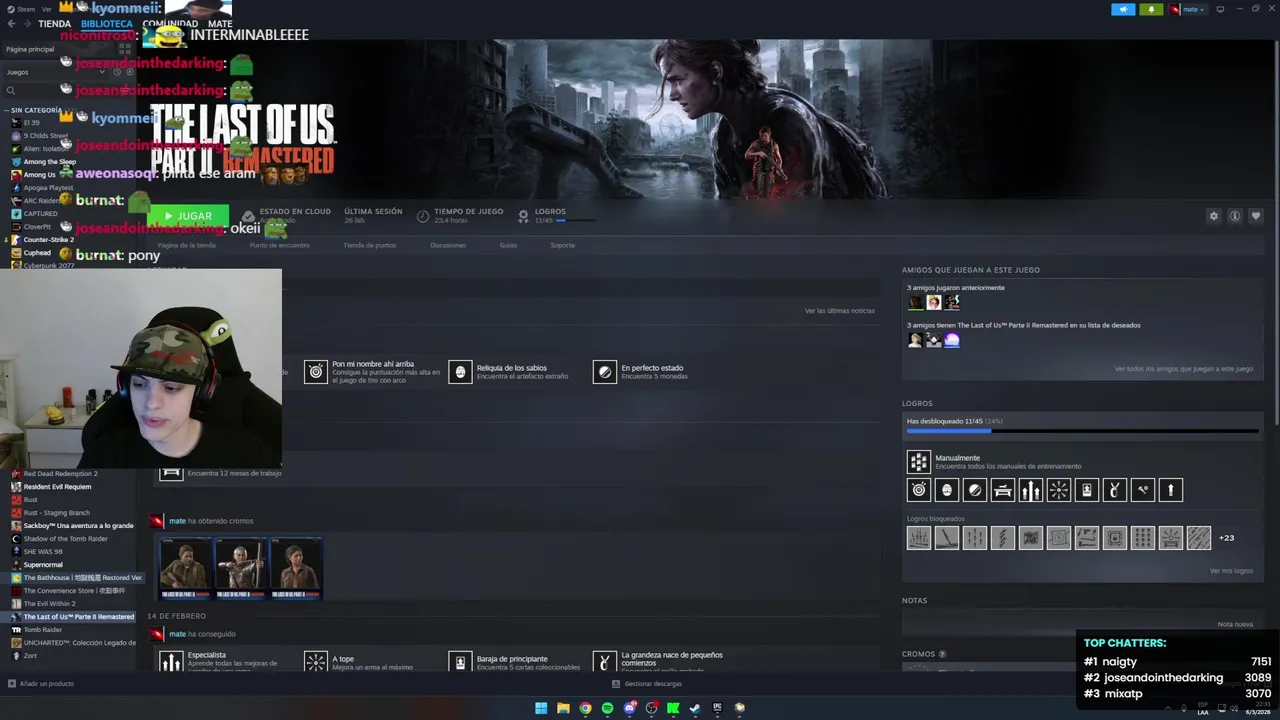Click the 'mate' username in cromos activity
1280x720 pixels.
(x=177, y=521)
